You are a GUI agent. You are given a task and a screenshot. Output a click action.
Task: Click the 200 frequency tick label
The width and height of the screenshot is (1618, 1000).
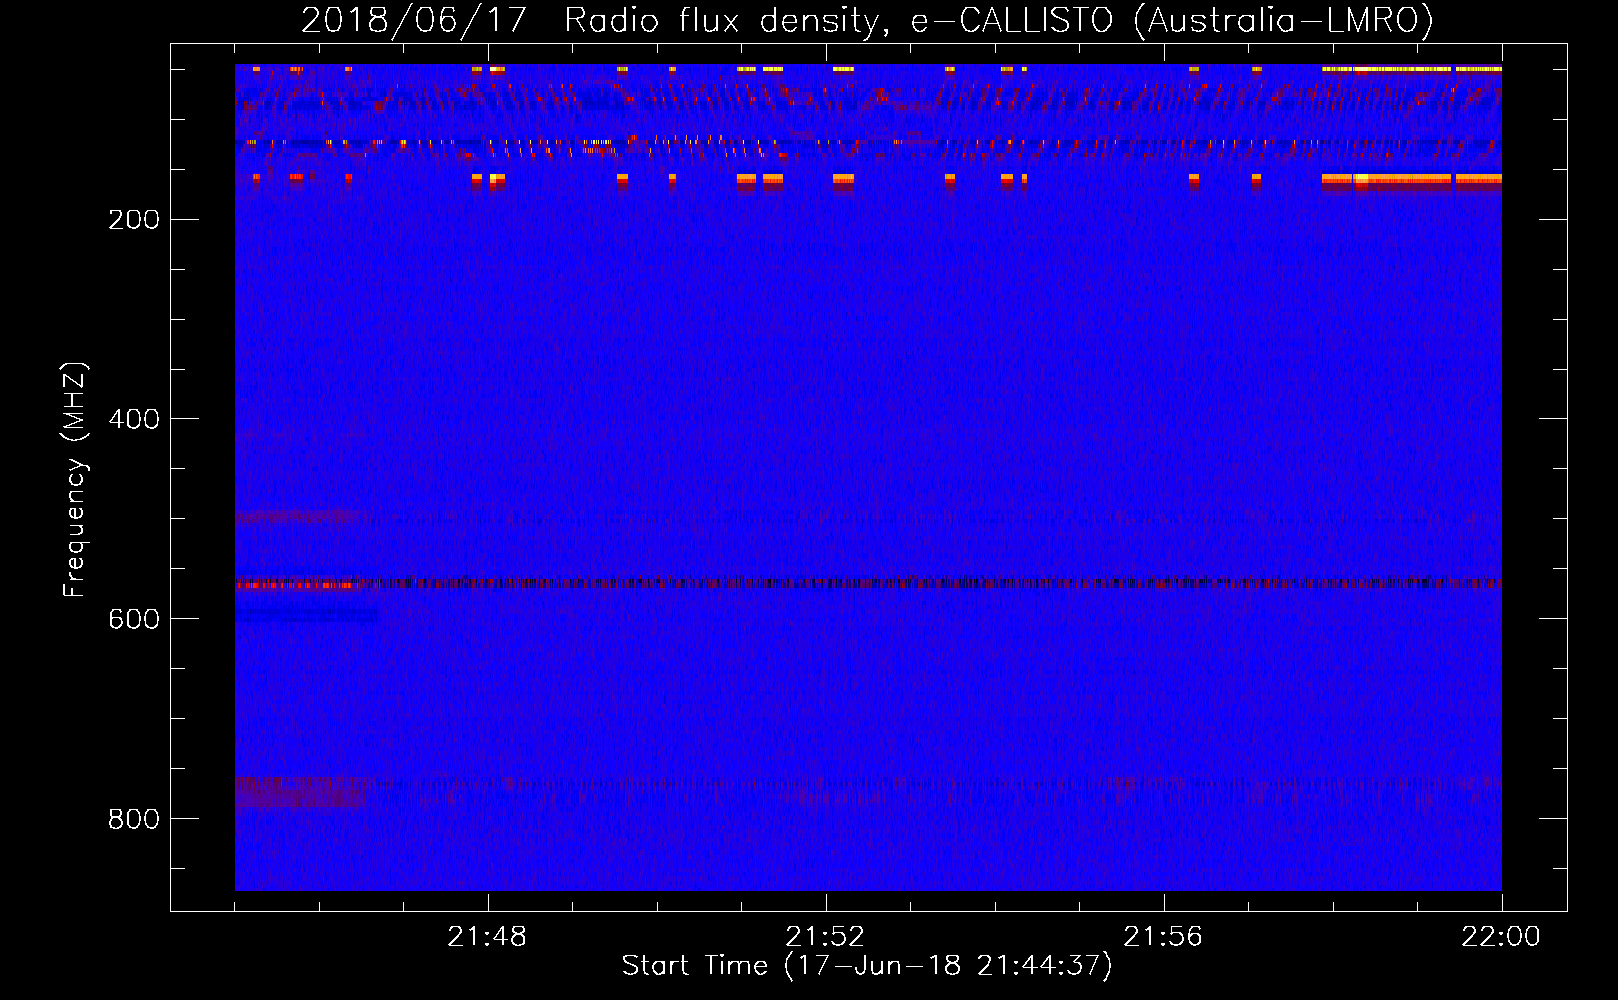pos(134,219)
